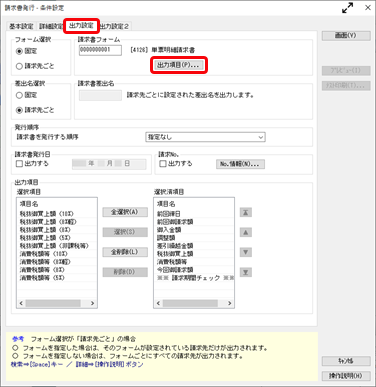Move selected item to bottom of list
Viewport: 376px width, 387px height.
(x=246, y=272)
